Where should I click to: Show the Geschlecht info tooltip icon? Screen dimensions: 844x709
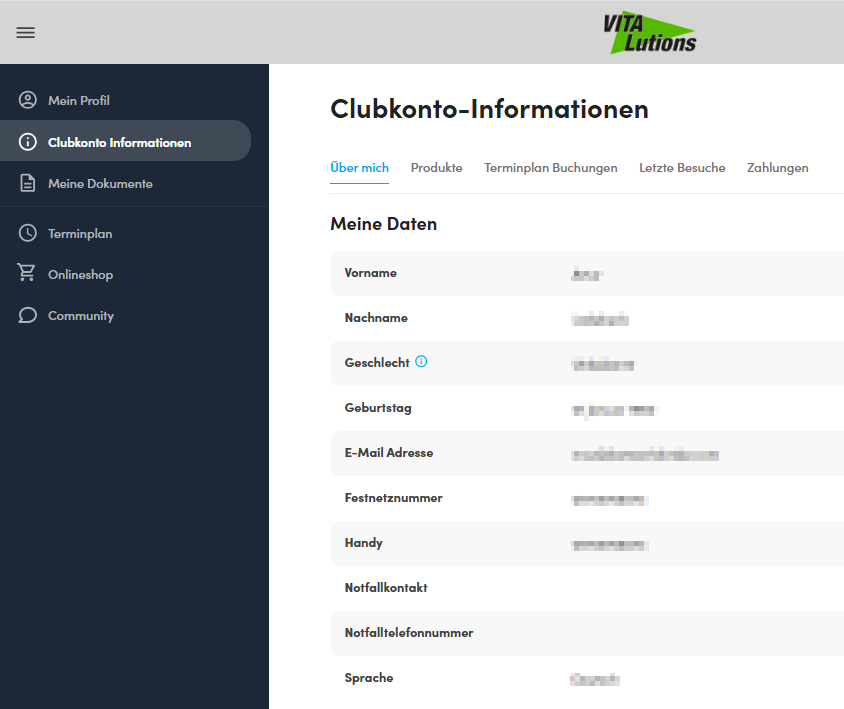(420, 362)
